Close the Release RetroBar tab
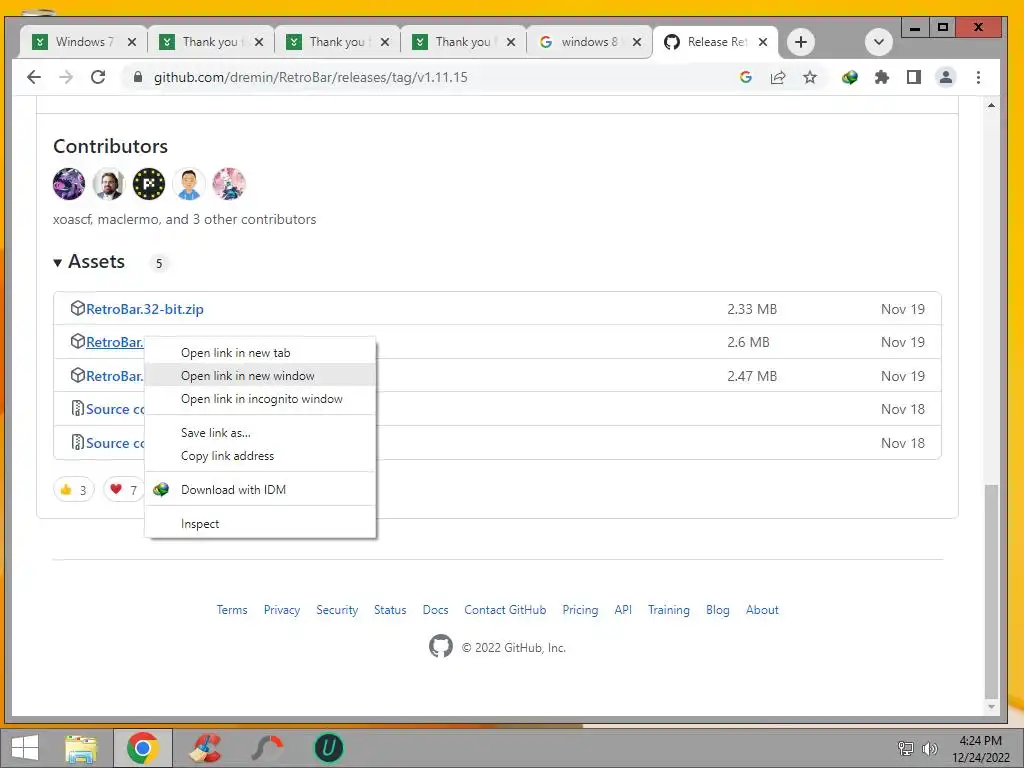The image size is (1024, 768). click(763, 42)
